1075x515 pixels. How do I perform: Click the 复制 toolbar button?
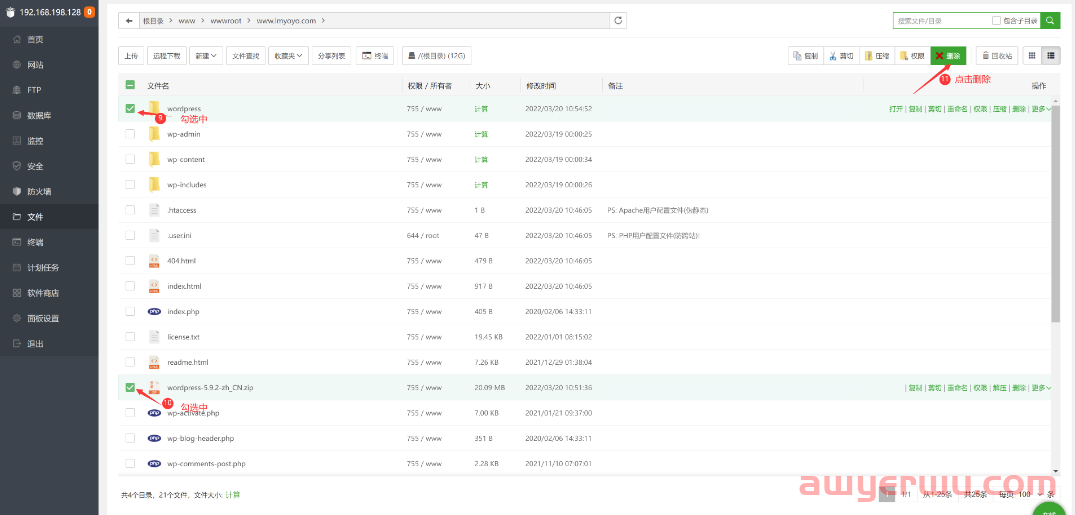coord(806,56)
